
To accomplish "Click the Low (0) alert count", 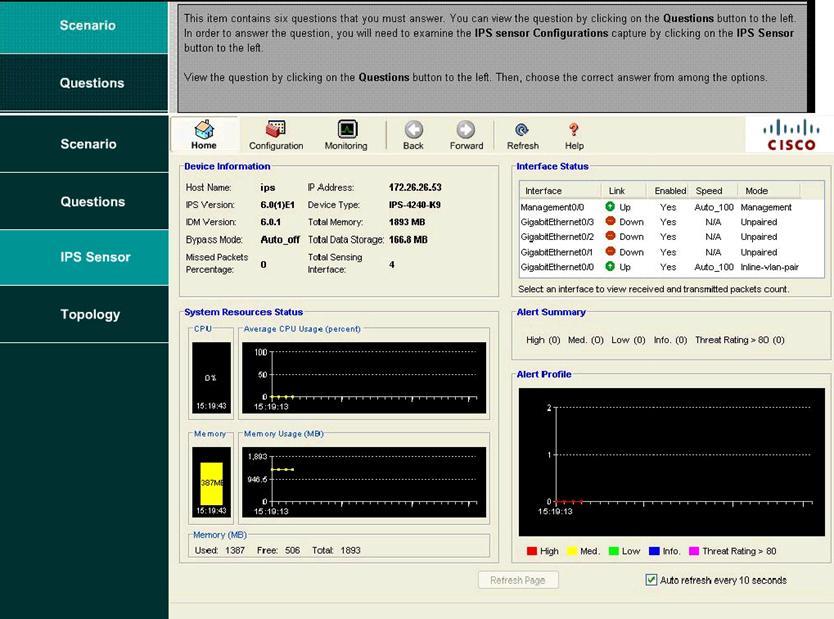I will 628,340.
